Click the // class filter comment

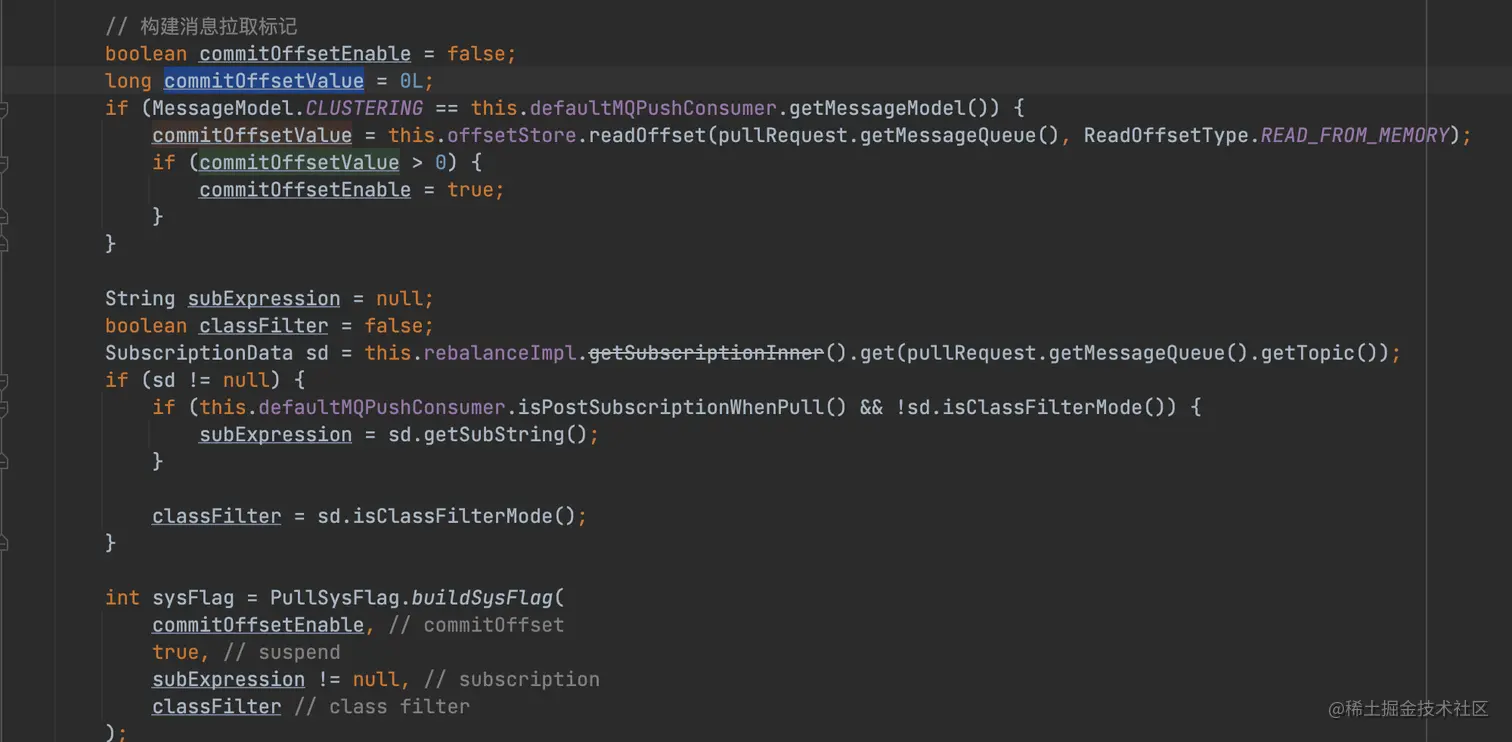(x=382, y=706)
